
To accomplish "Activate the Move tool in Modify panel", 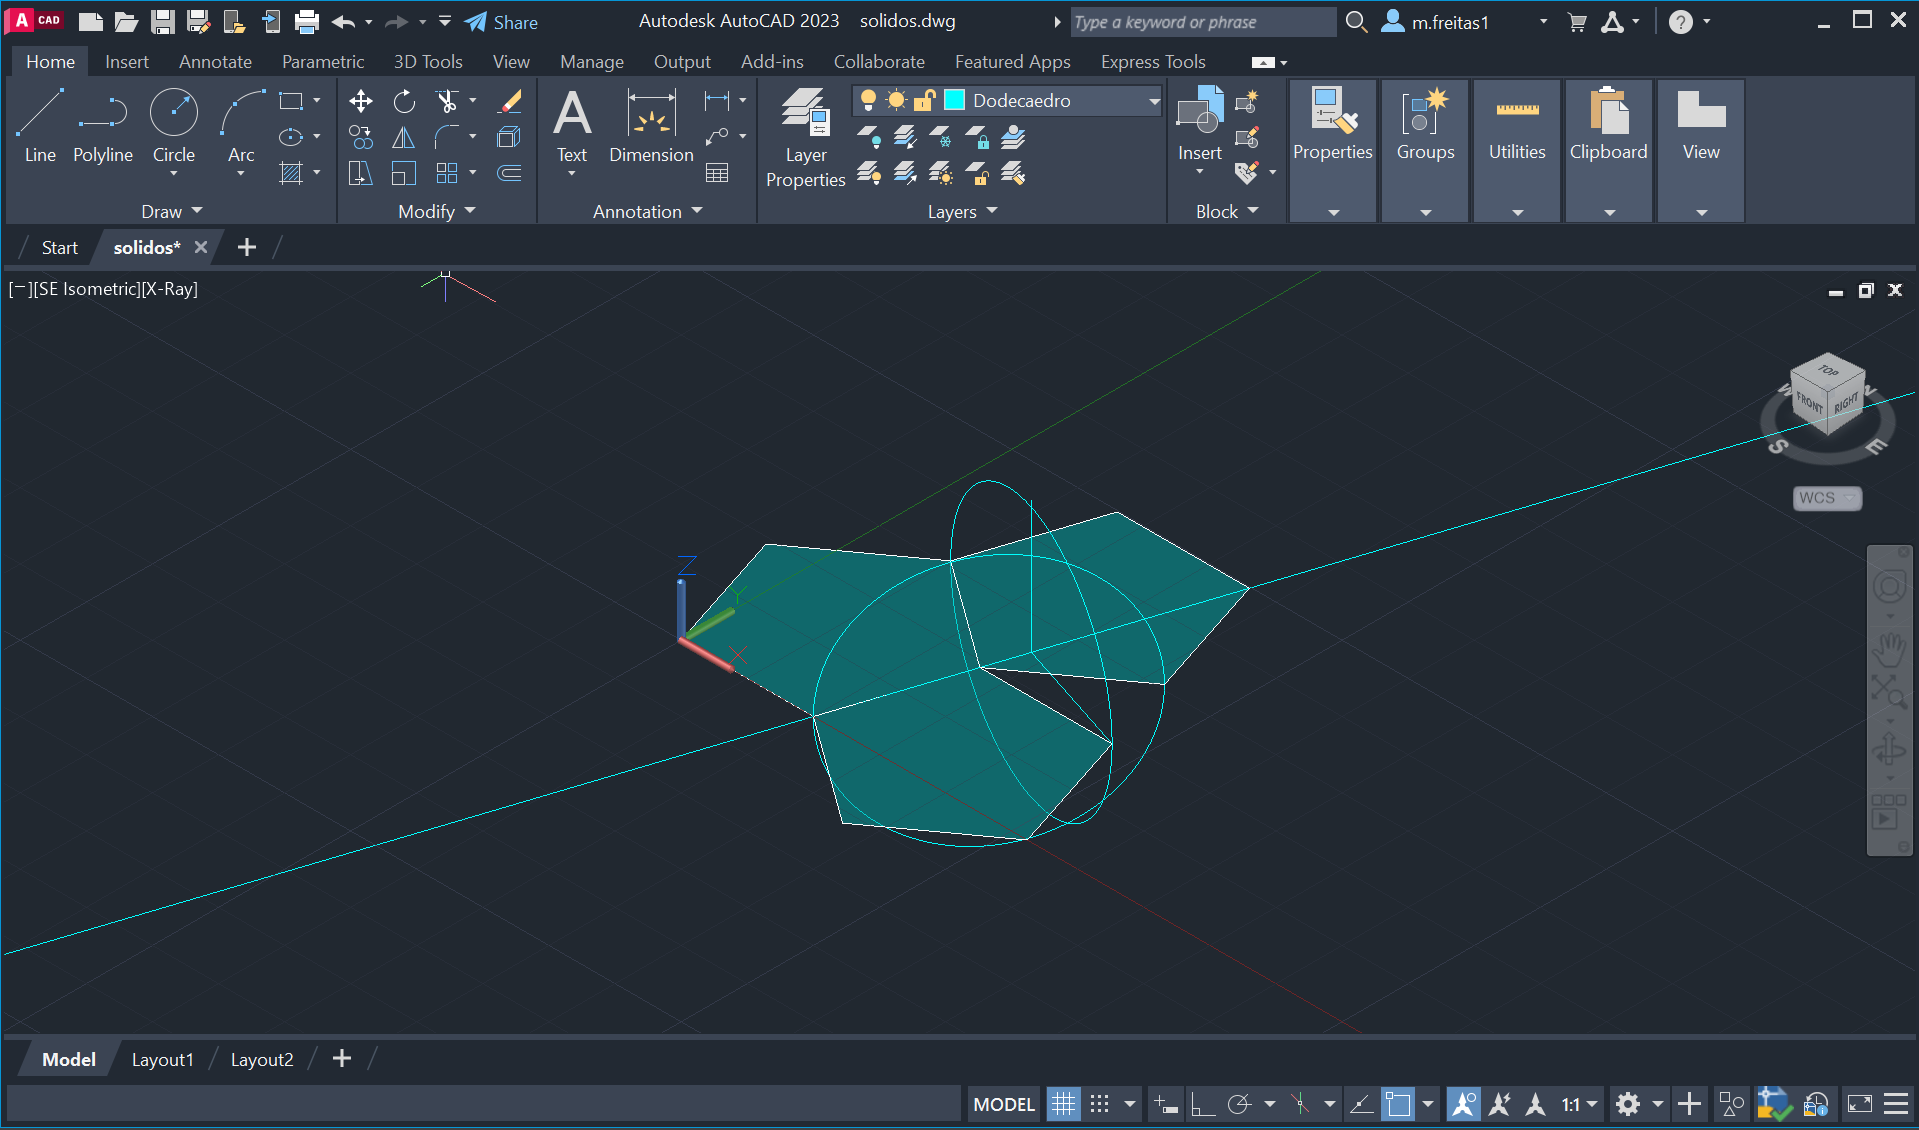I will (x=361, y=101).
